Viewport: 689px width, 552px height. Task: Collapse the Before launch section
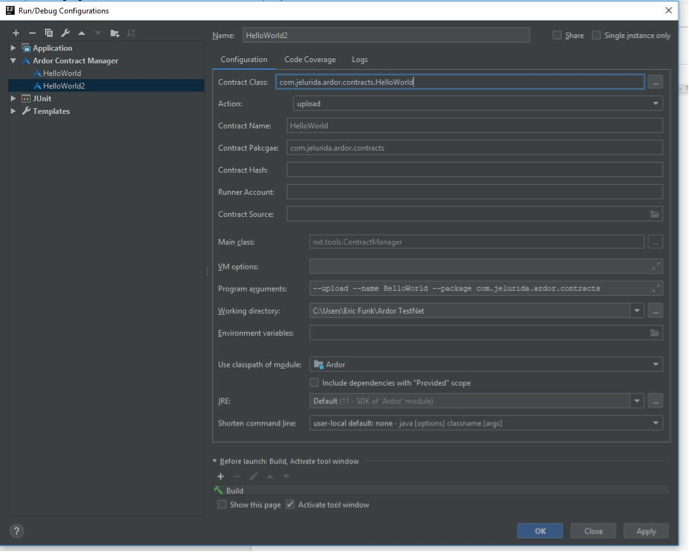coord(214,461)
